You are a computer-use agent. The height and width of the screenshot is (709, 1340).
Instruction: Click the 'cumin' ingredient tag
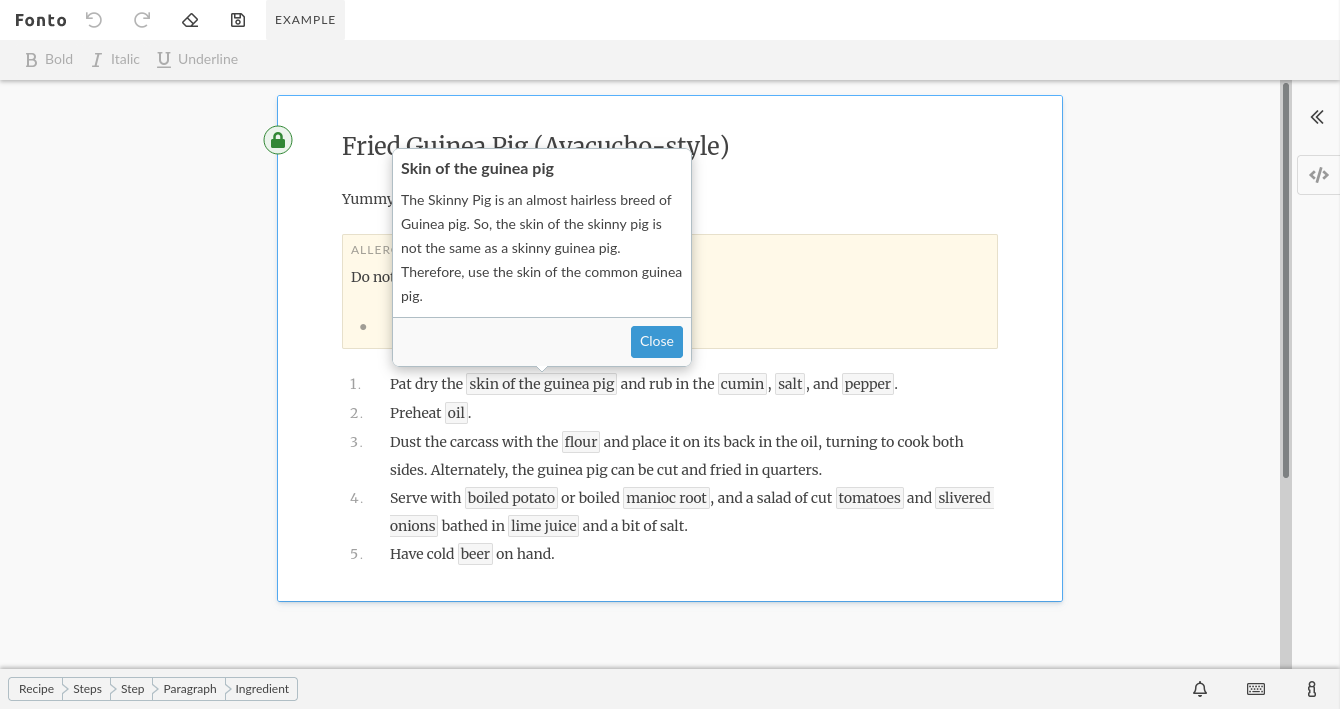[x=742, y=384]
